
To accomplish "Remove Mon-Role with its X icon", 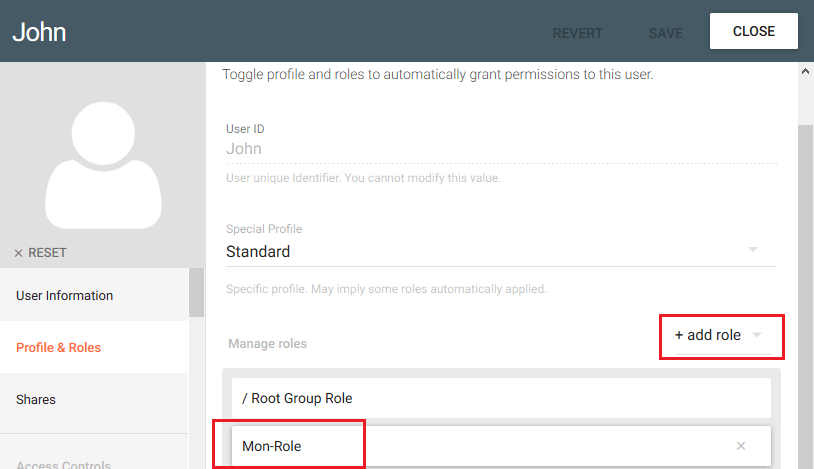I will 741,446.
